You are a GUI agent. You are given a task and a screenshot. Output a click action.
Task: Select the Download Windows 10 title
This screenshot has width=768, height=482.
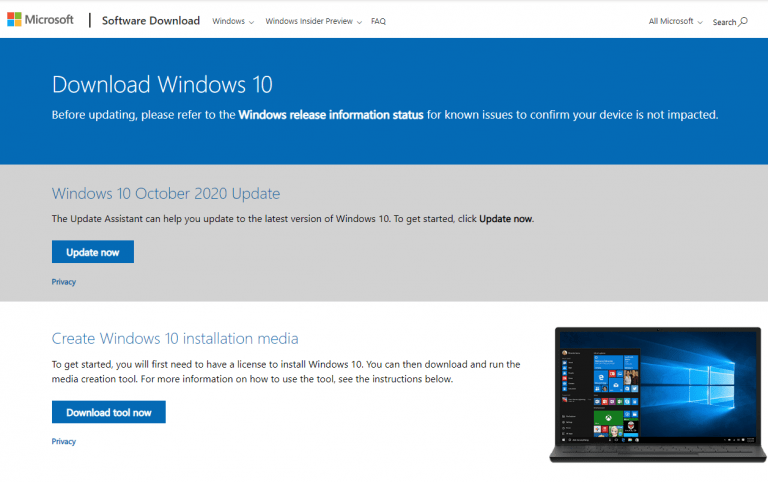(162, 85)
